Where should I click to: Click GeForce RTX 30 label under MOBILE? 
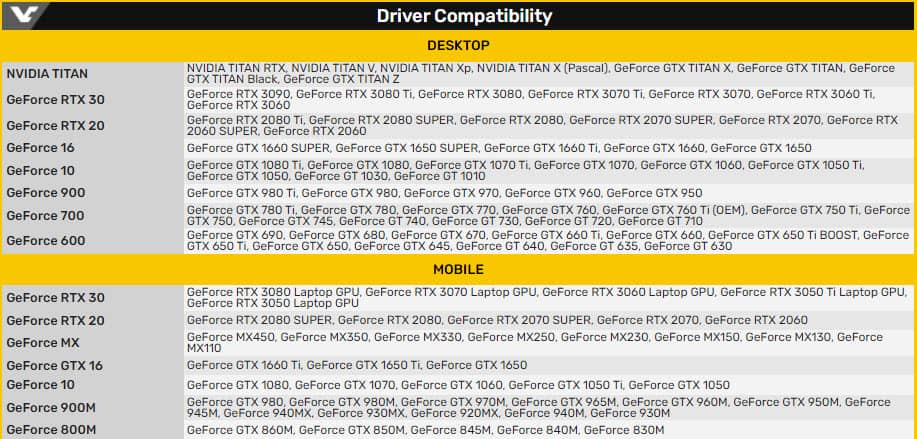(x=56, y=298)
